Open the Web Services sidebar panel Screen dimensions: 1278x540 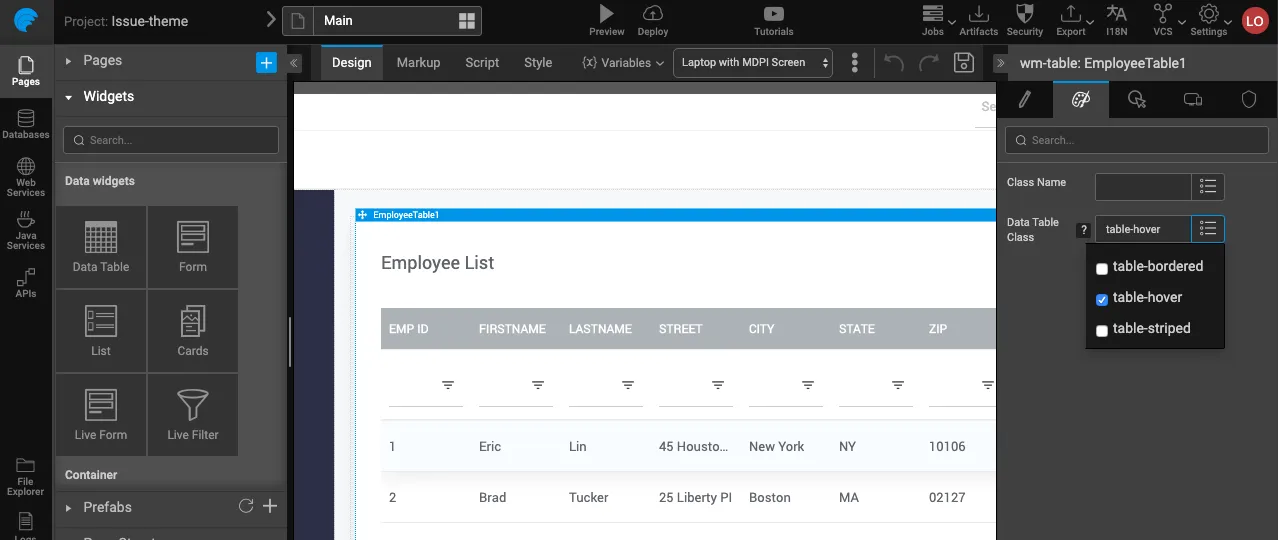(x=26, y=176)
